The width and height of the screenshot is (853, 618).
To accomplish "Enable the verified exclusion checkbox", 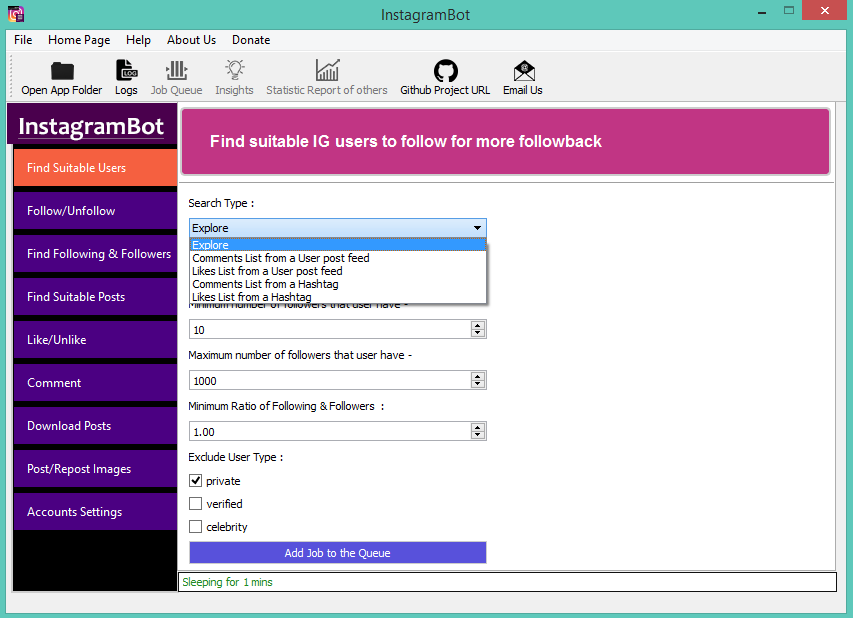I will pyautogui.click(x=196, y=504).
